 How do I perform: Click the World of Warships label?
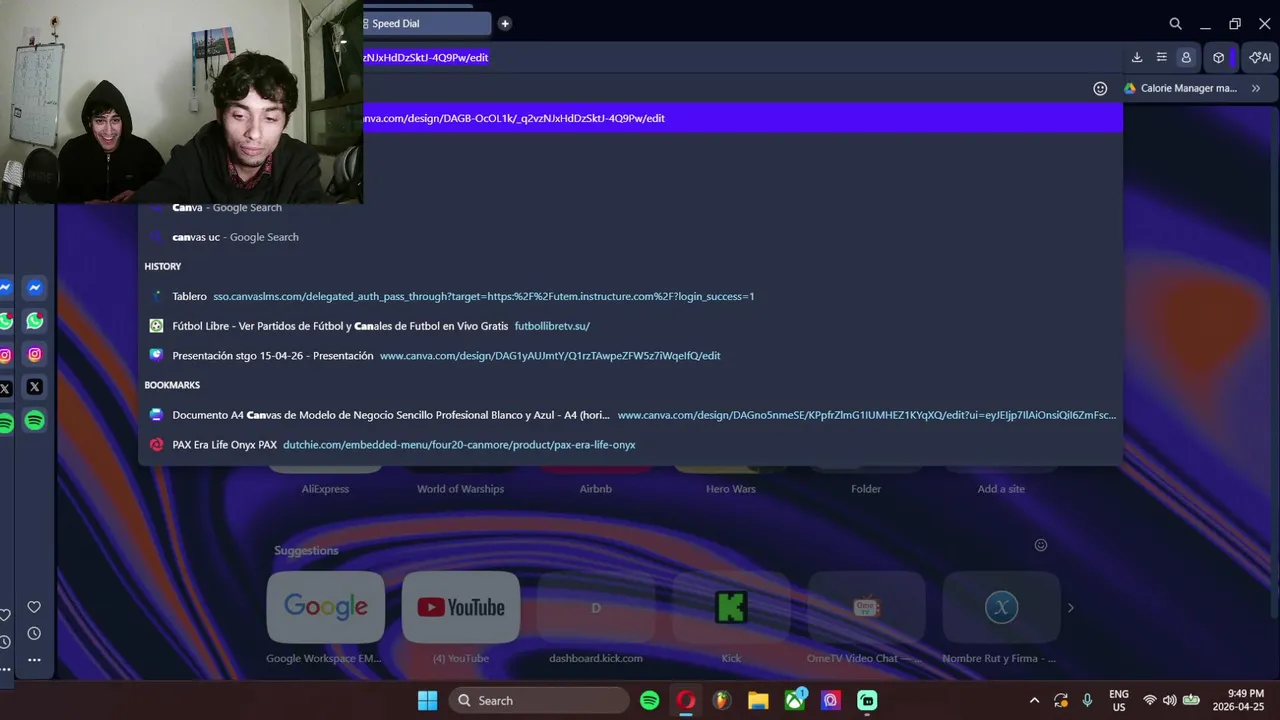point(461,489)
